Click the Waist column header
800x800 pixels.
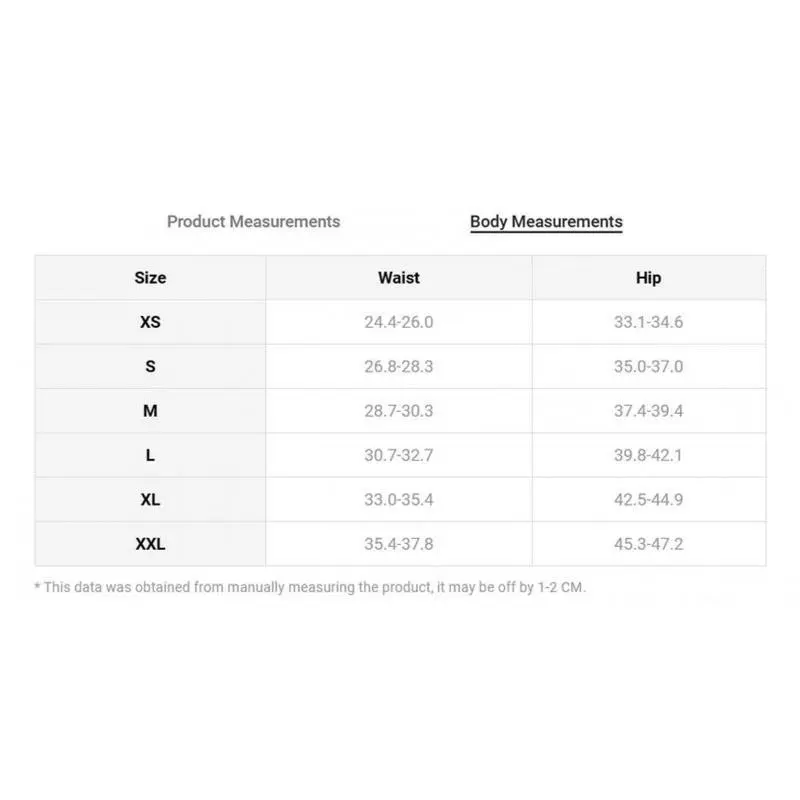[x=398, y=278]
